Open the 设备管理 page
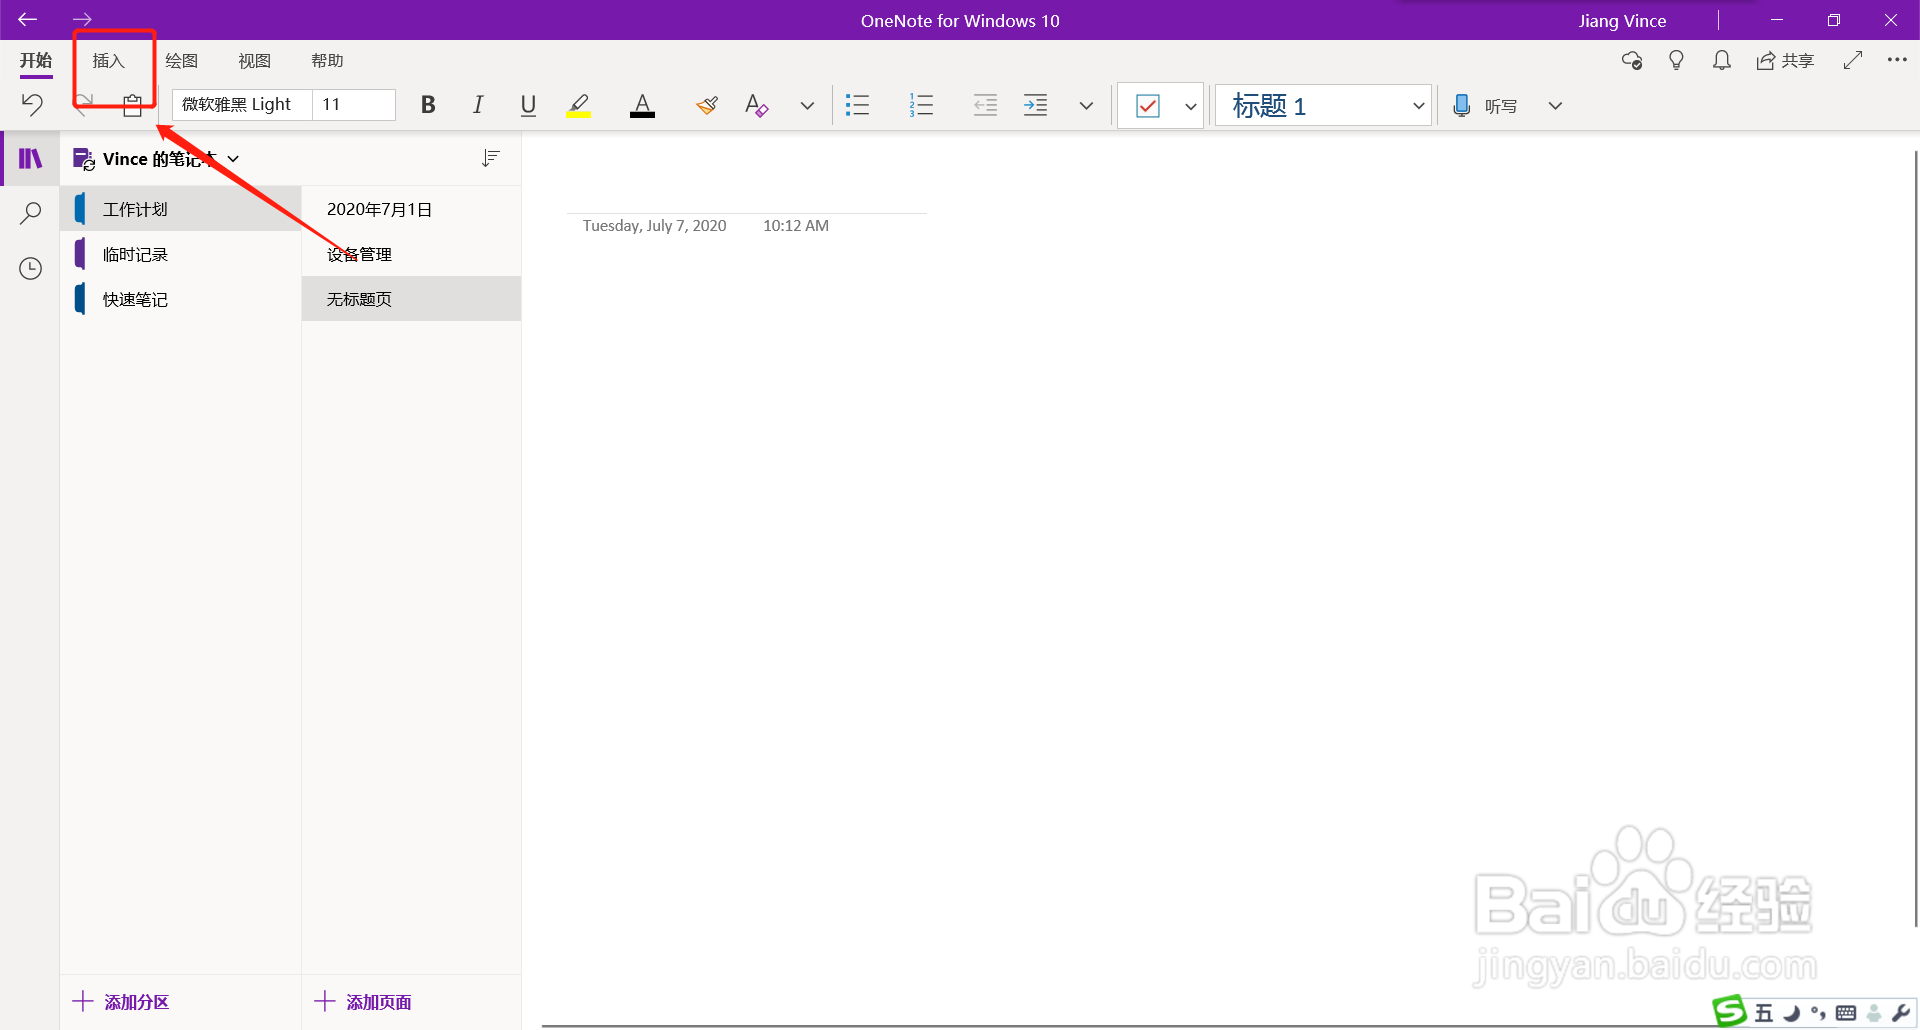Viewport: 1920px width, 1030px height. 411,254
